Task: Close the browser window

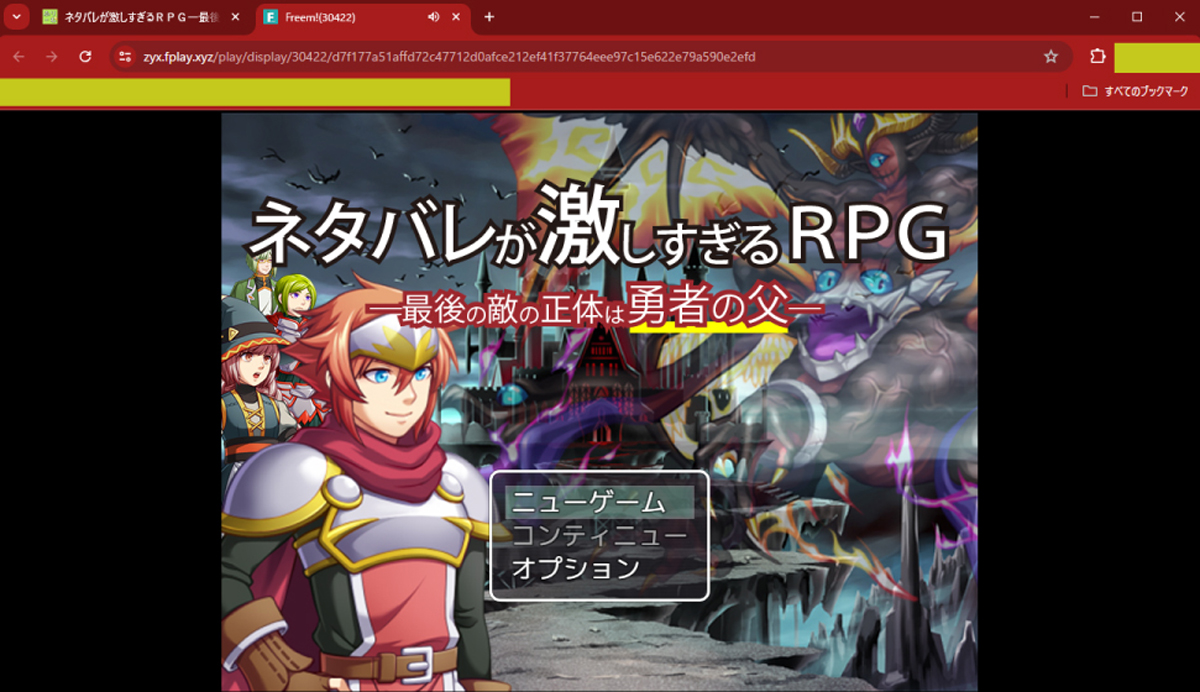Action: 1178,17
